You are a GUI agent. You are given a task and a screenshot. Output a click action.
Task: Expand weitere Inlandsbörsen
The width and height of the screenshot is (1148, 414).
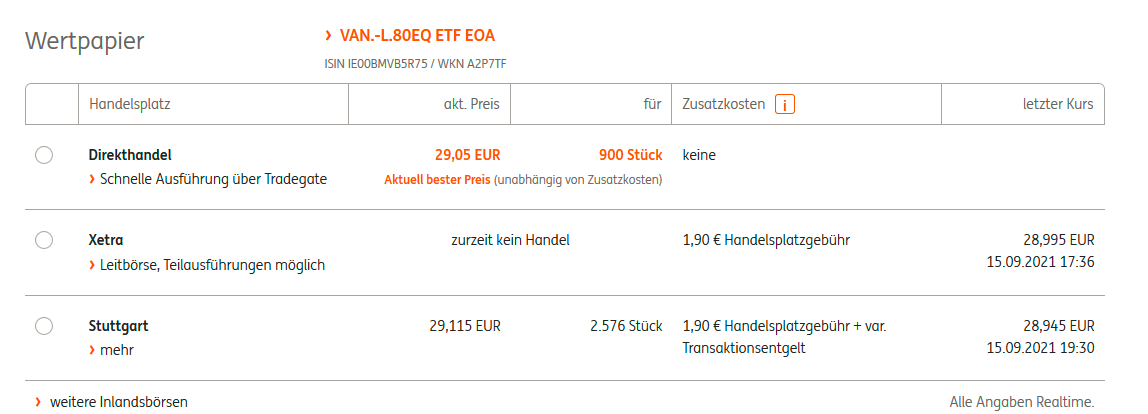click(x=118, y=402)
